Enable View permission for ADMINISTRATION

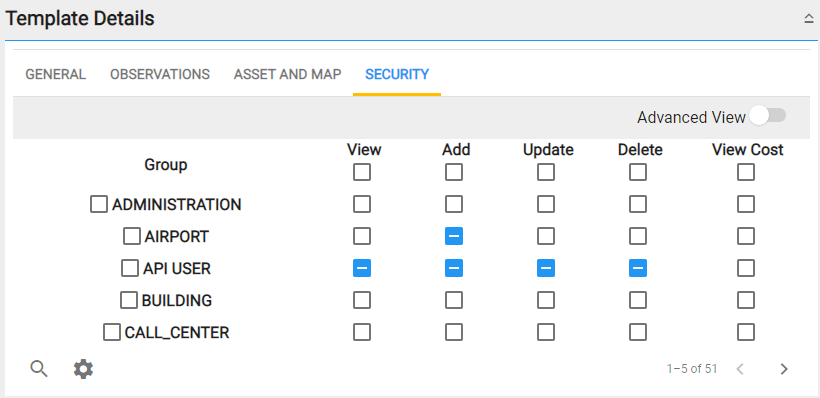coord(362,204)
